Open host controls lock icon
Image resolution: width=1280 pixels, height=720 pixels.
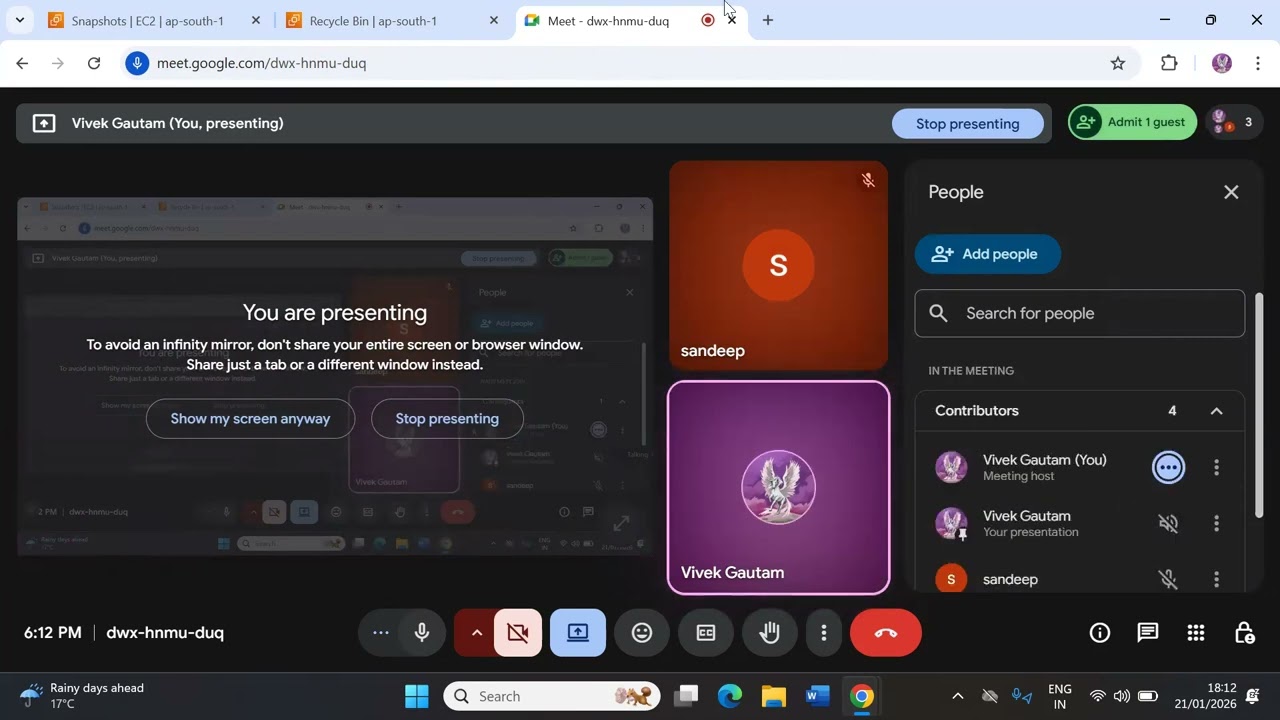1244,633
